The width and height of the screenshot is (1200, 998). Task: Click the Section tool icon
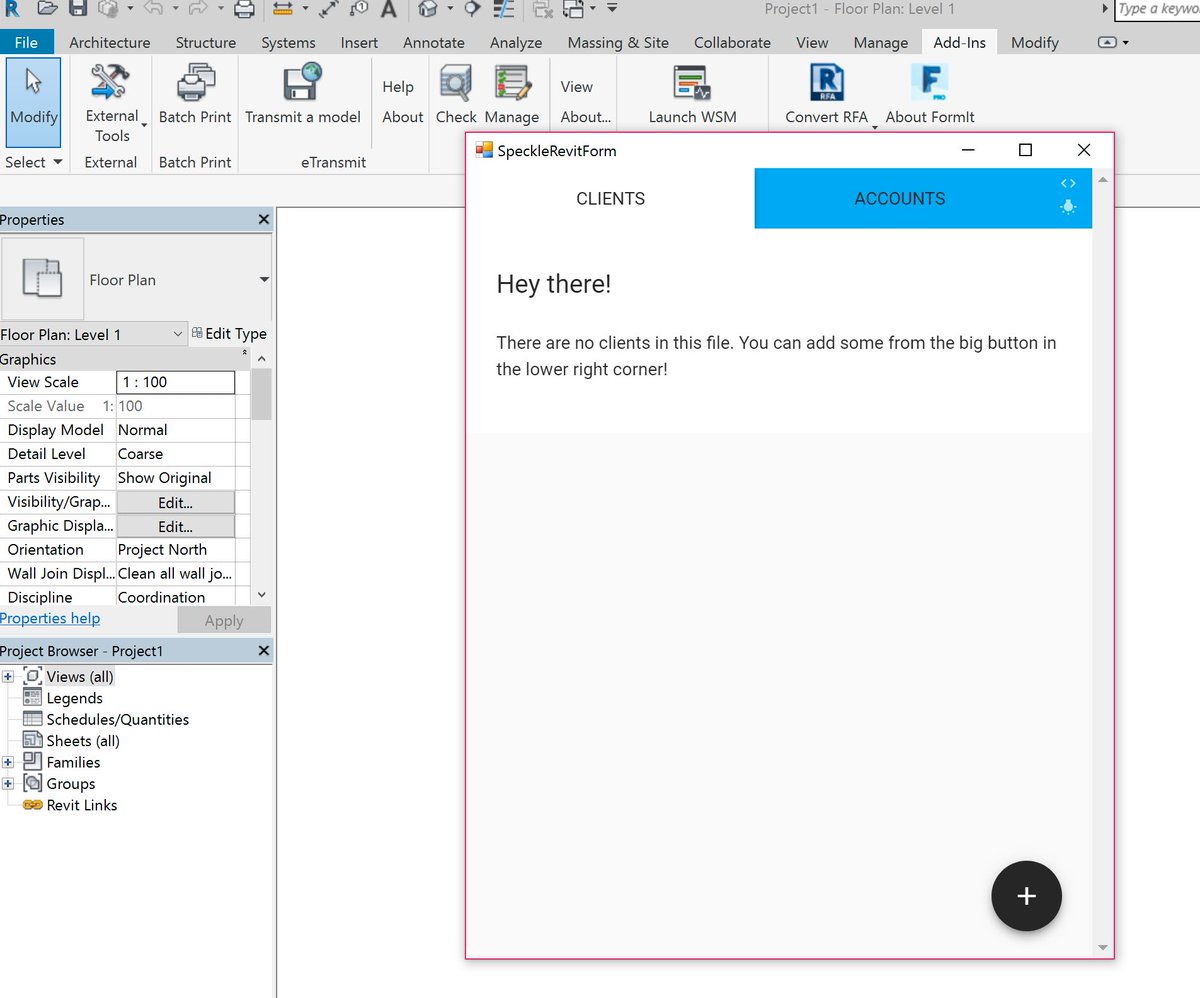click(473, 9)
